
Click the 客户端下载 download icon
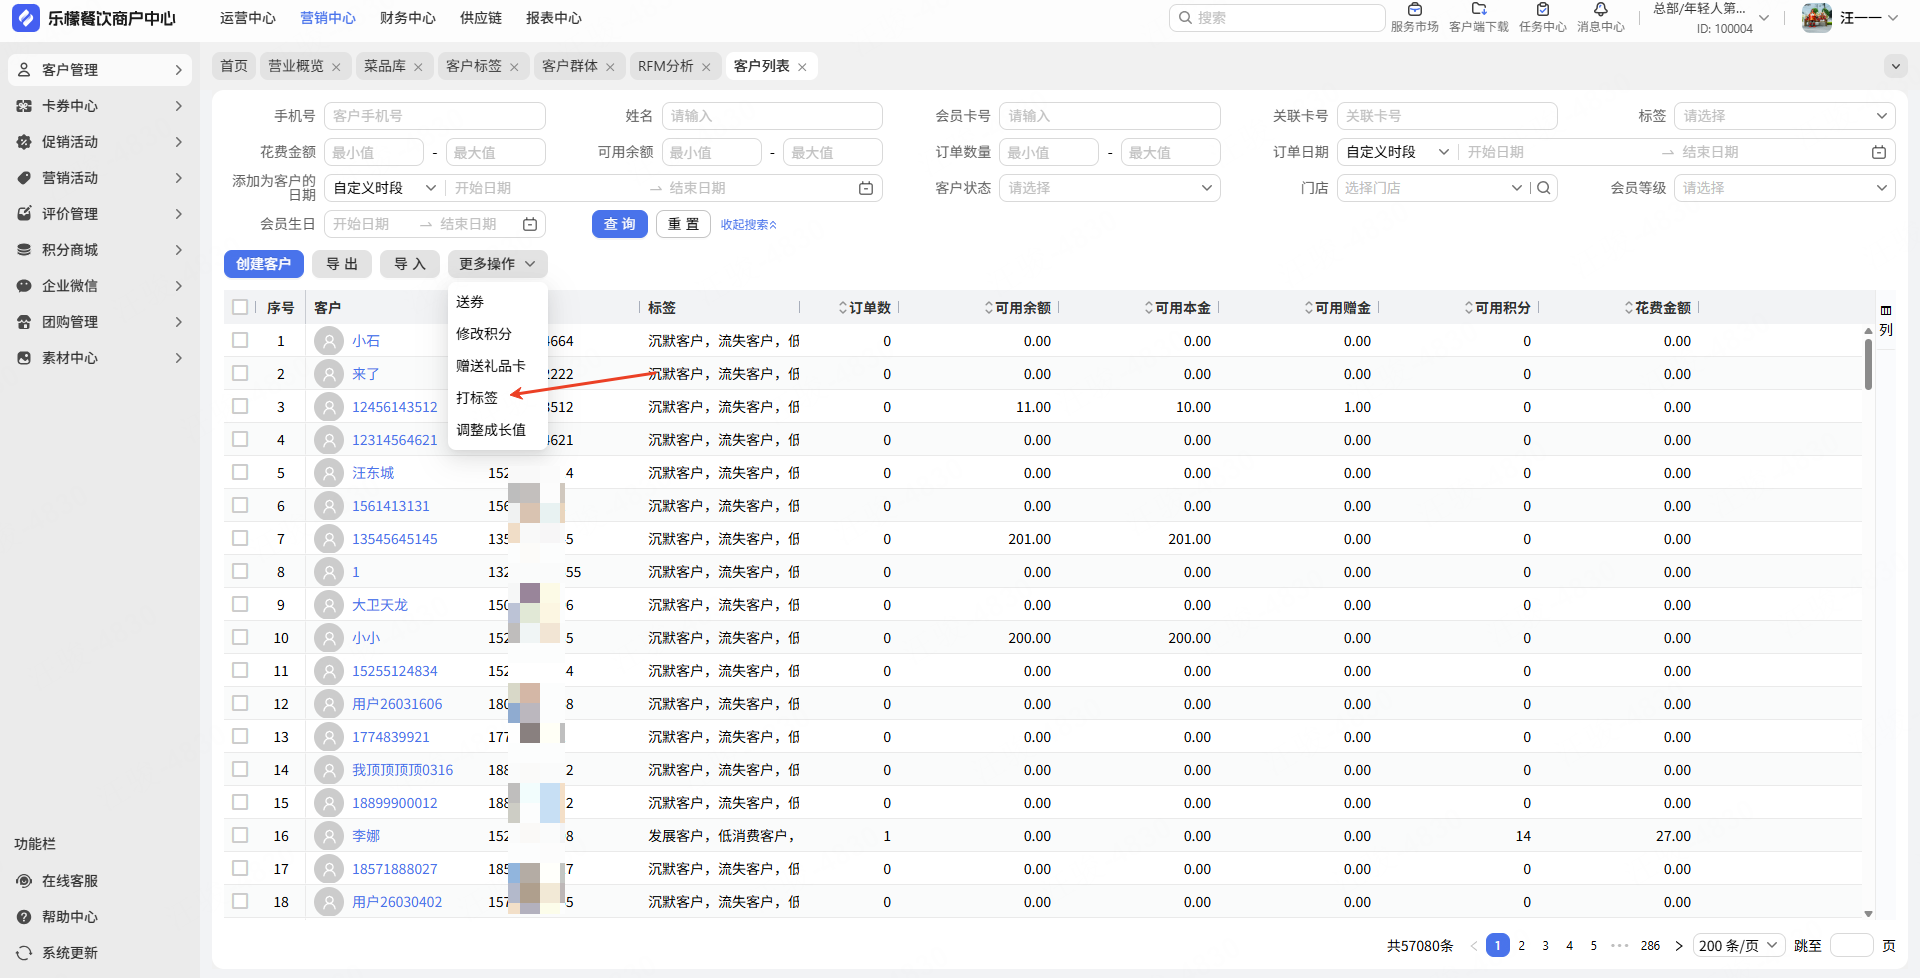click(1478, 11)
